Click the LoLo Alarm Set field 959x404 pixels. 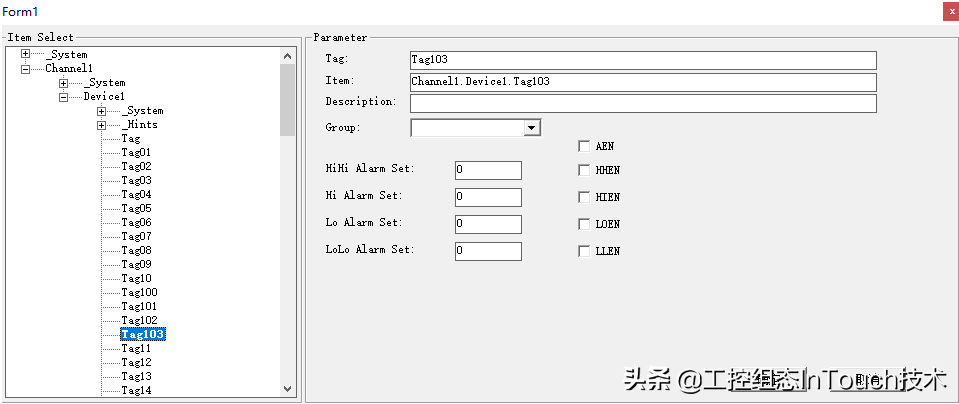[x=488, y=251]
